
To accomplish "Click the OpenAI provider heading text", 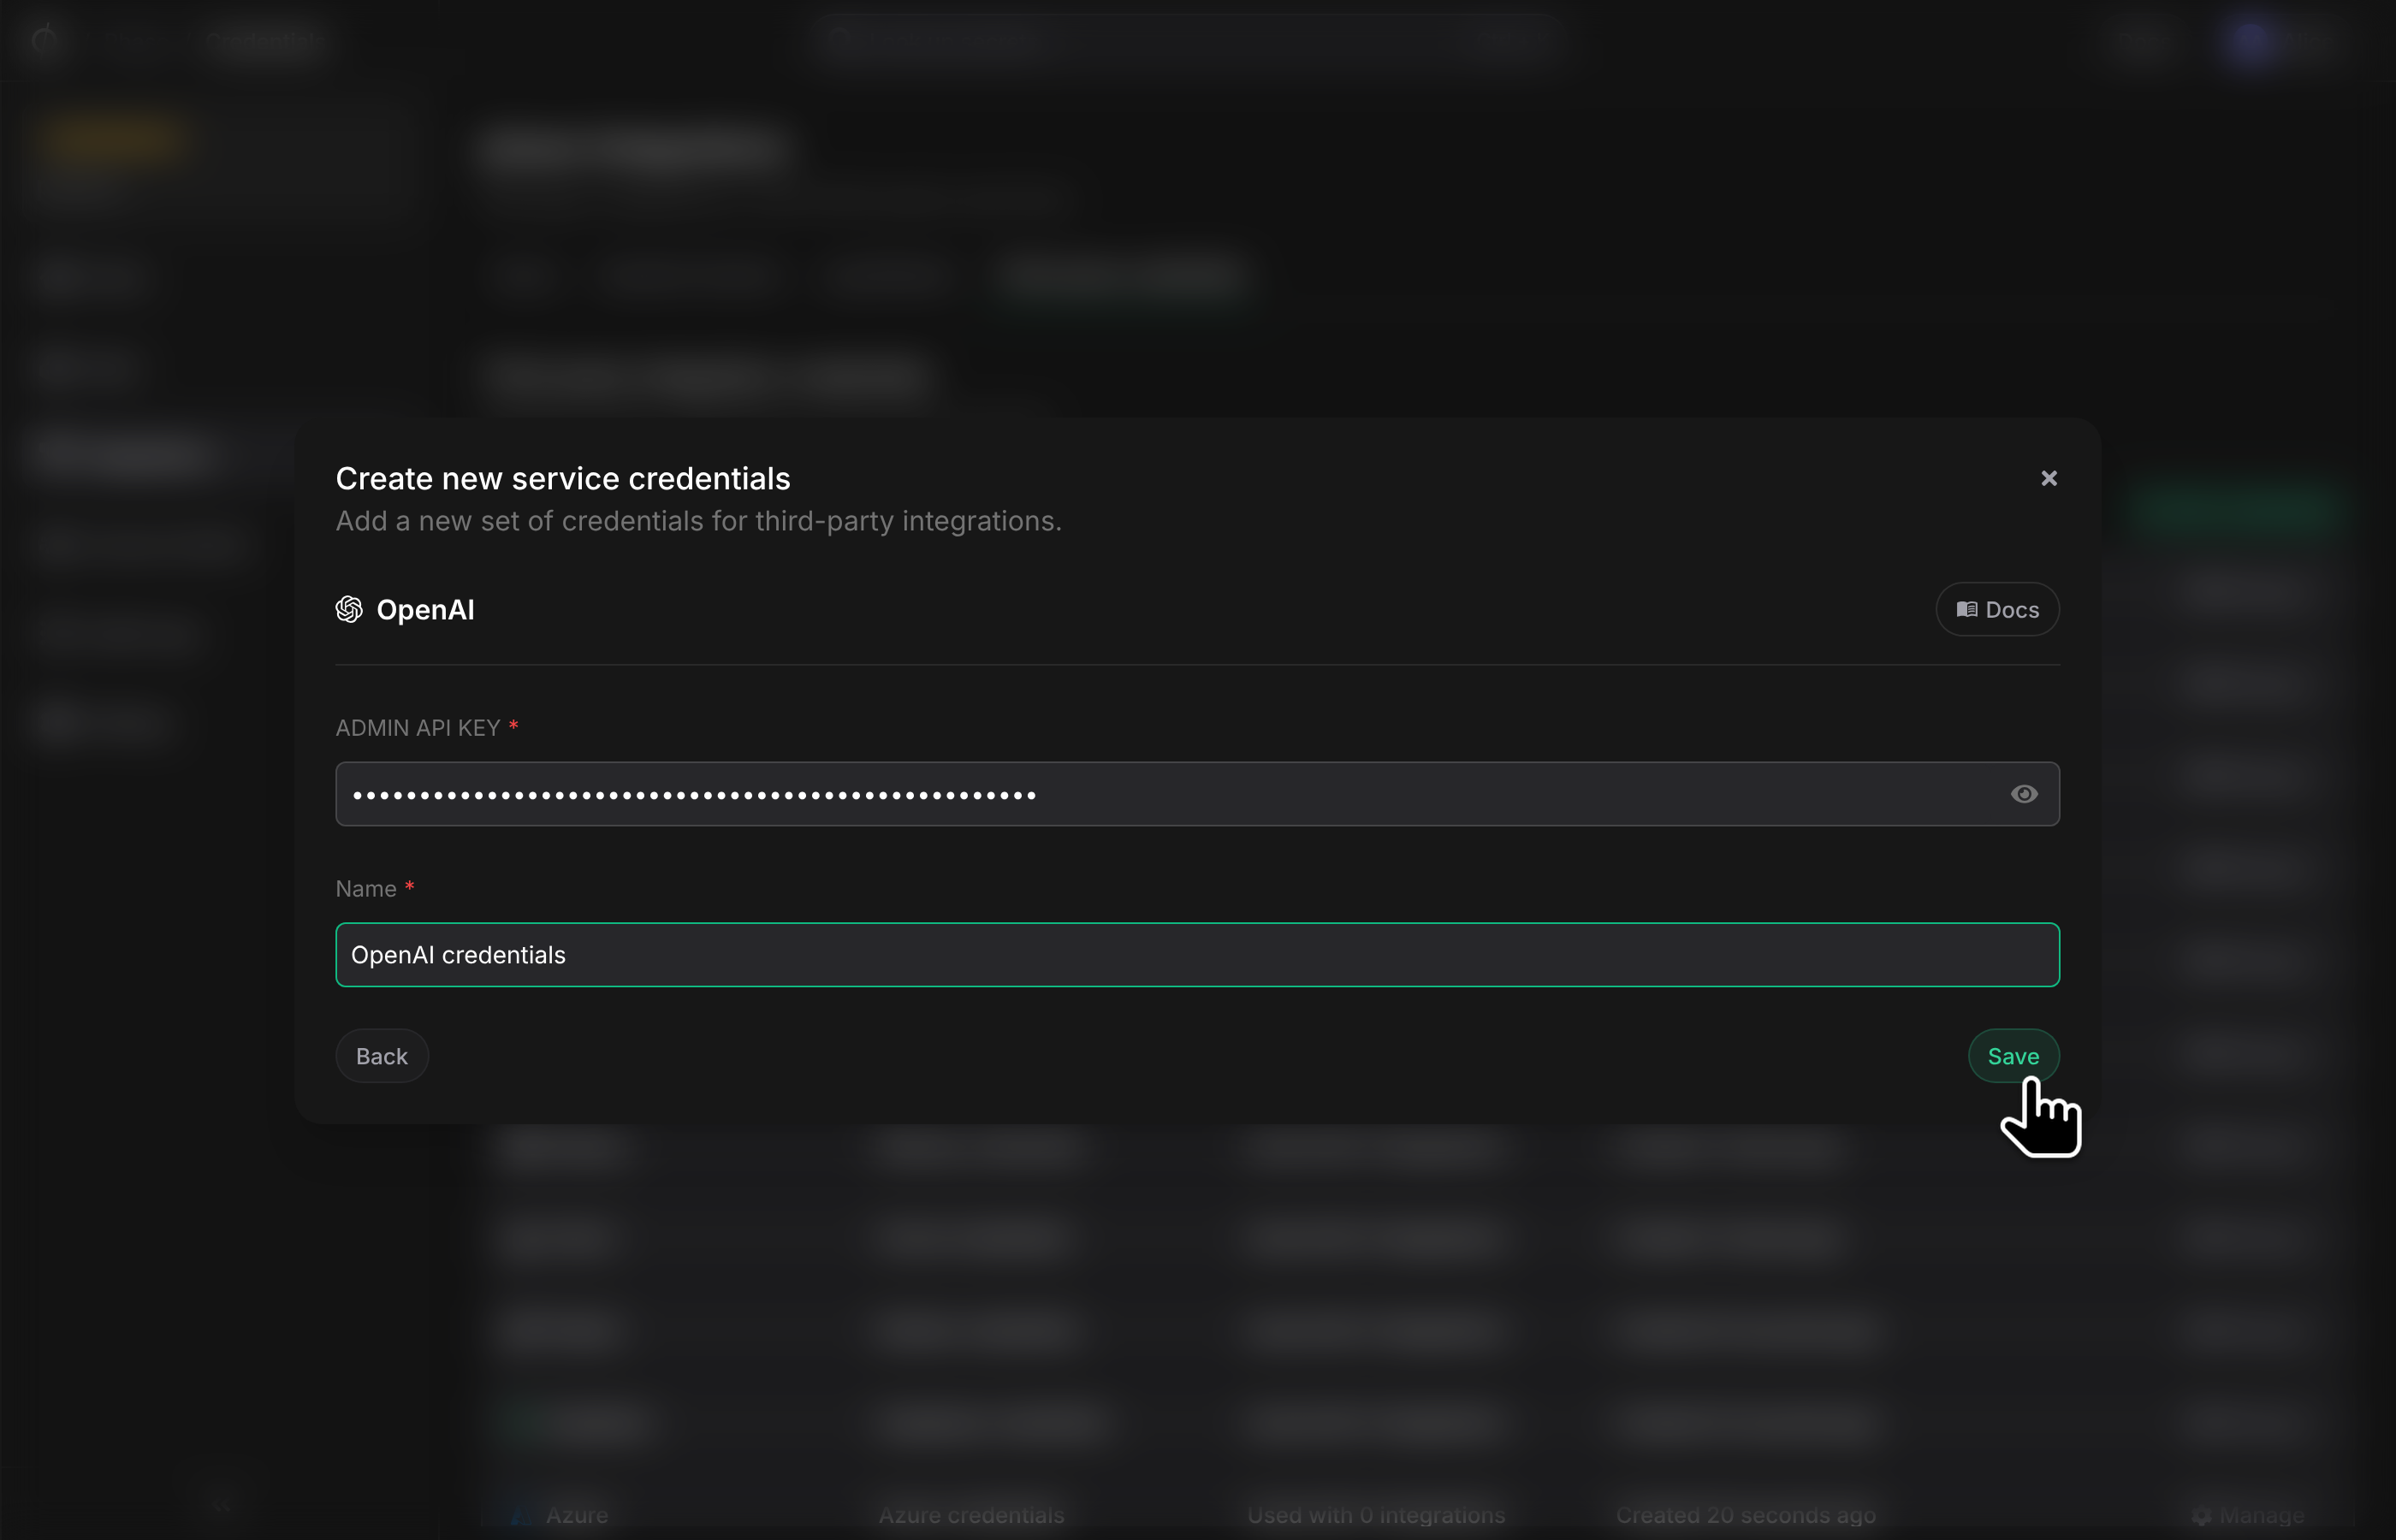I will [x=425, y=609].
